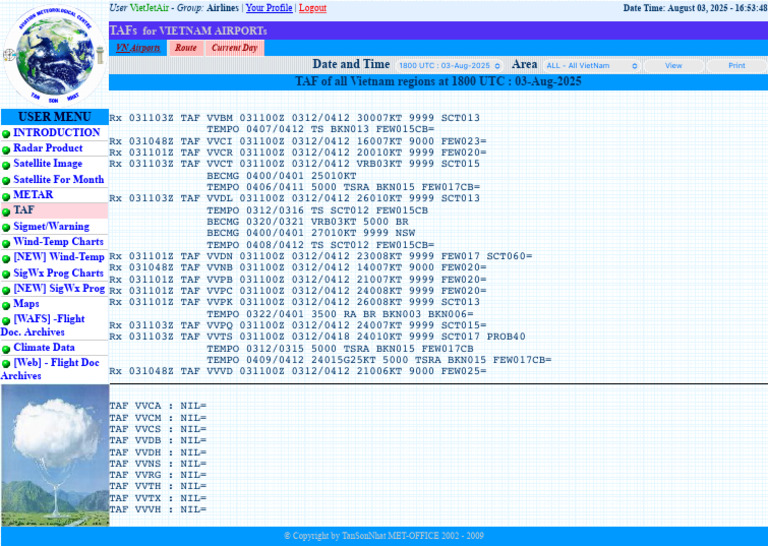Click the VVDL TAF line
768x546 pixels.
pyautogui.click(x=294, y=198)
